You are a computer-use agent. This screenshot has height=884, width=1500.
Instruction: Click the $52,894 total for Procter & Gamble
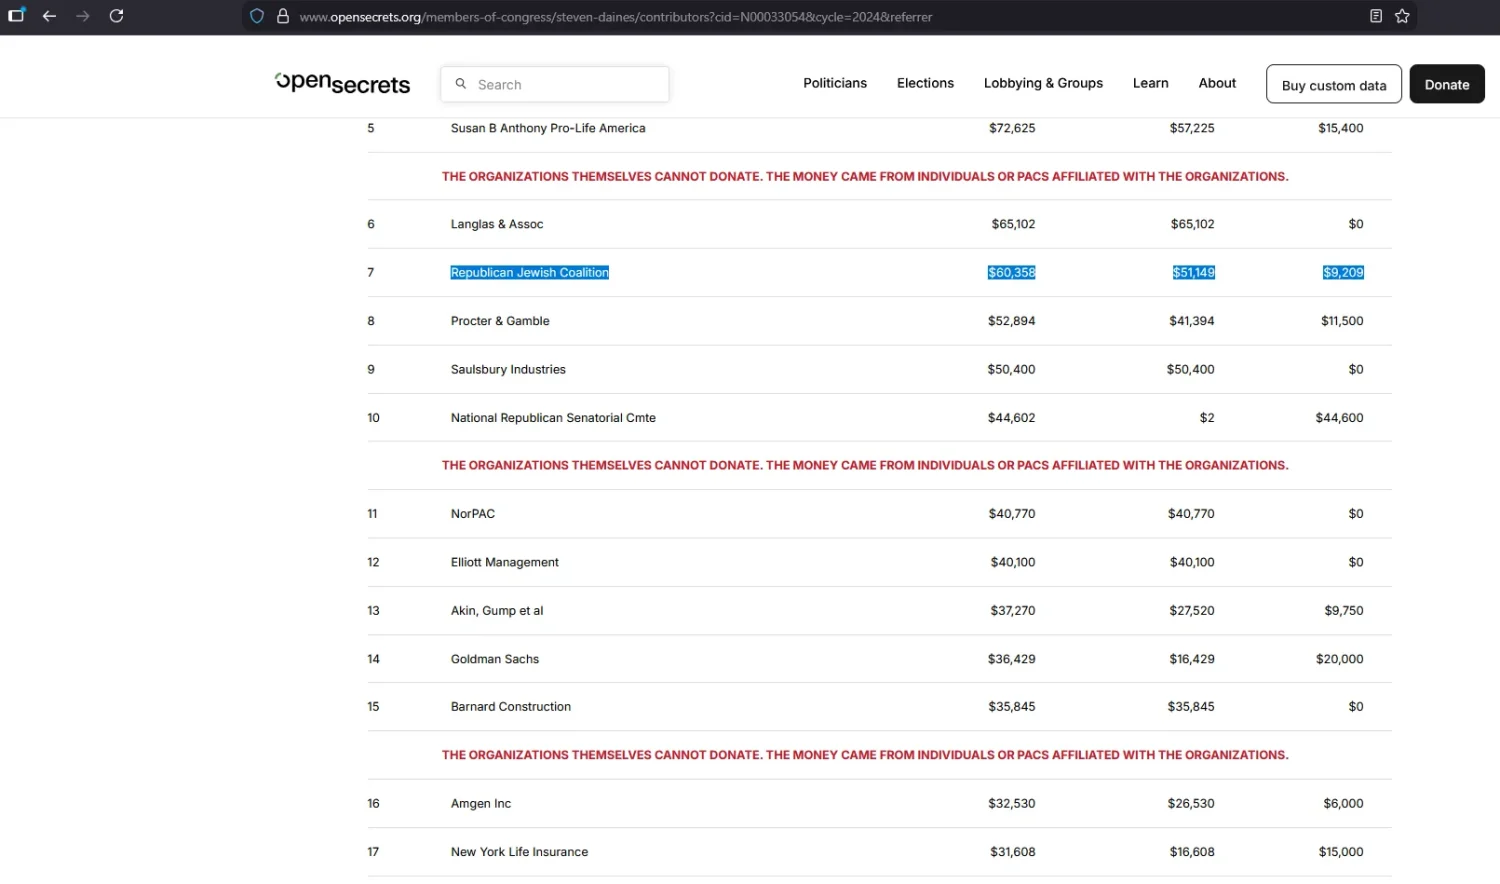pos(1011,321)
